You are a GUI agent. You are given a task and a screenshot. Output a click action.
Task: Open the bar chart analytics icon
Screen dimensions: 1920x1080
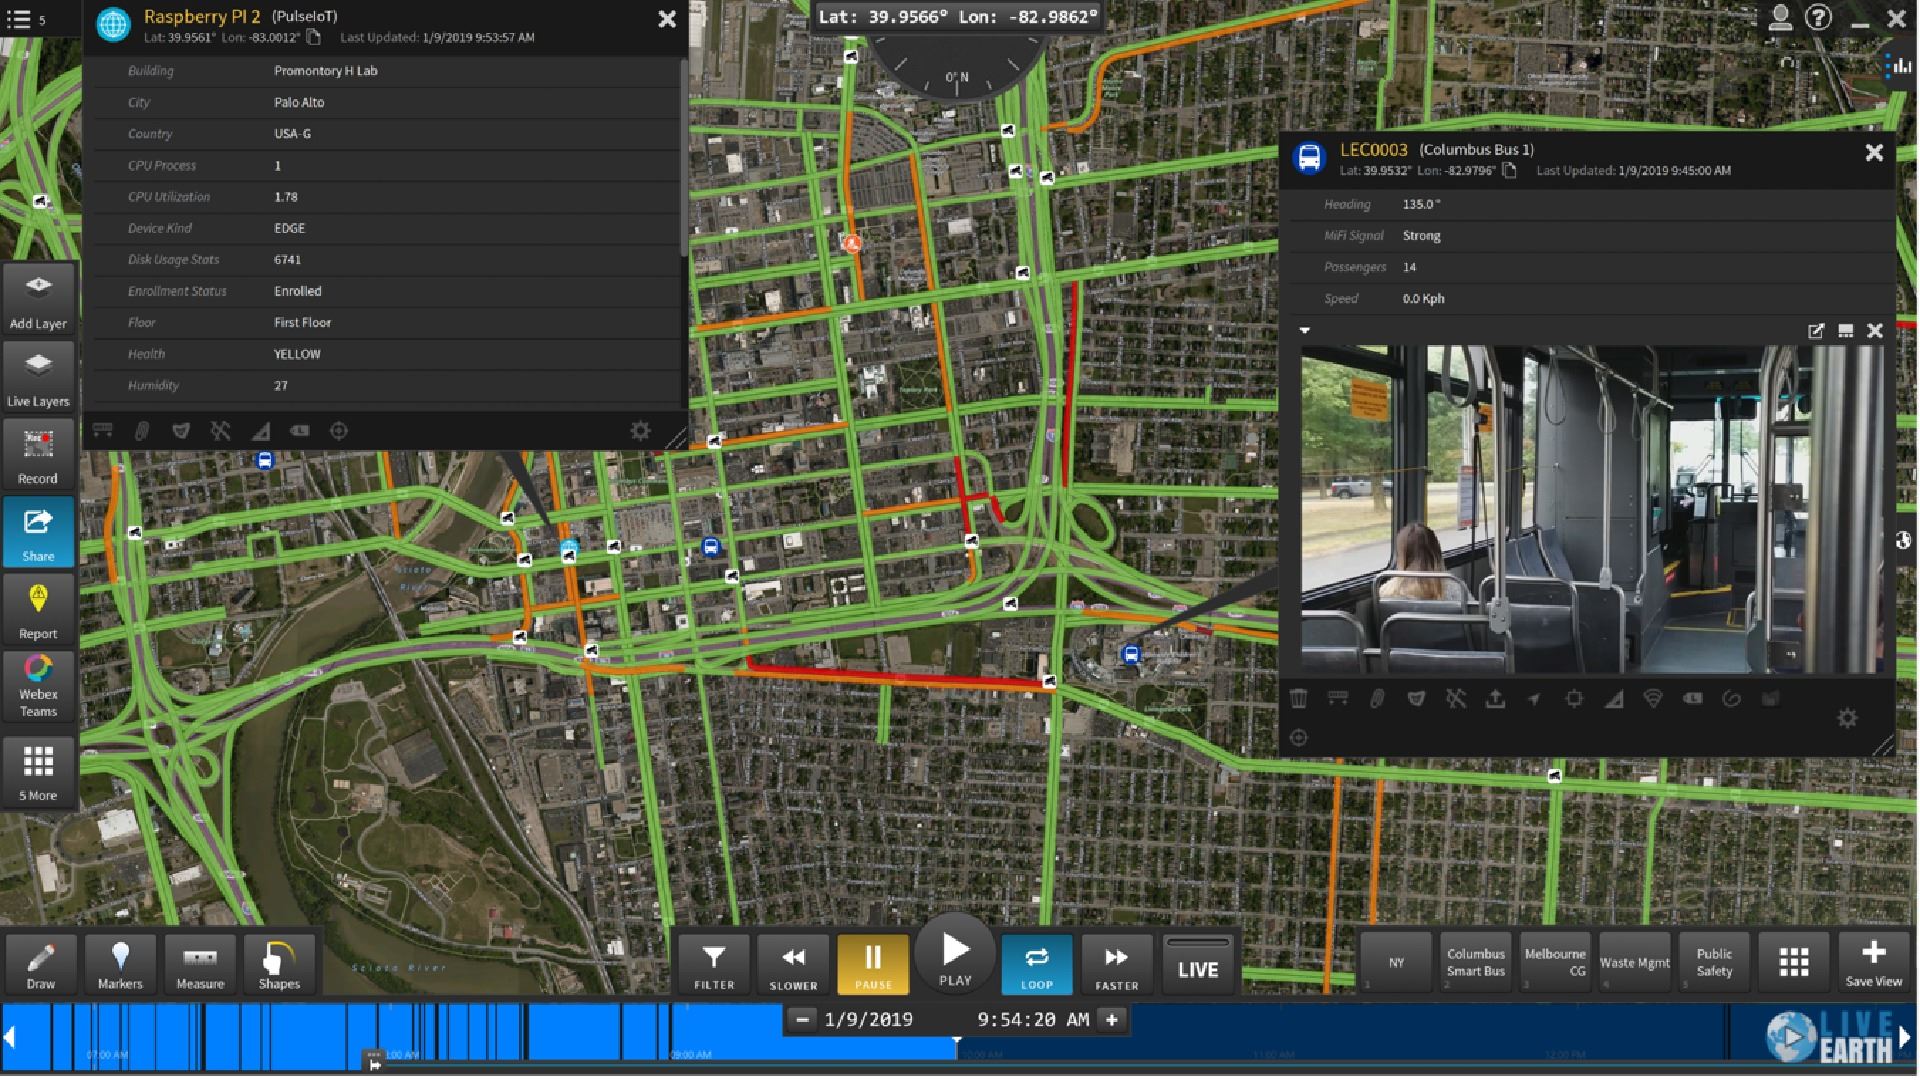tap(1897, 66)
